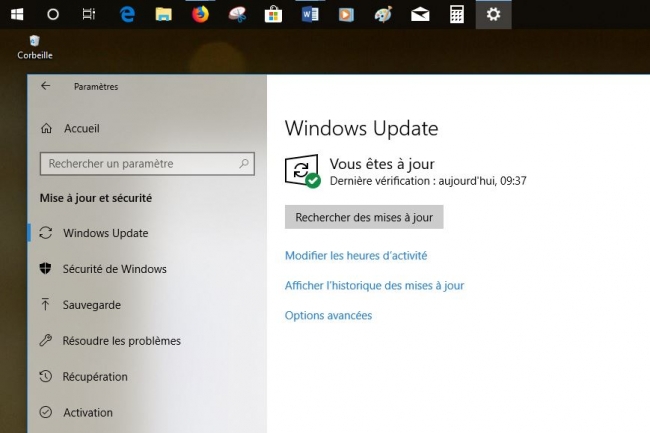Select Windows Update in sidebar
Image resolution: width=650 pixels, height=433 pixels.
pos(105,233)
